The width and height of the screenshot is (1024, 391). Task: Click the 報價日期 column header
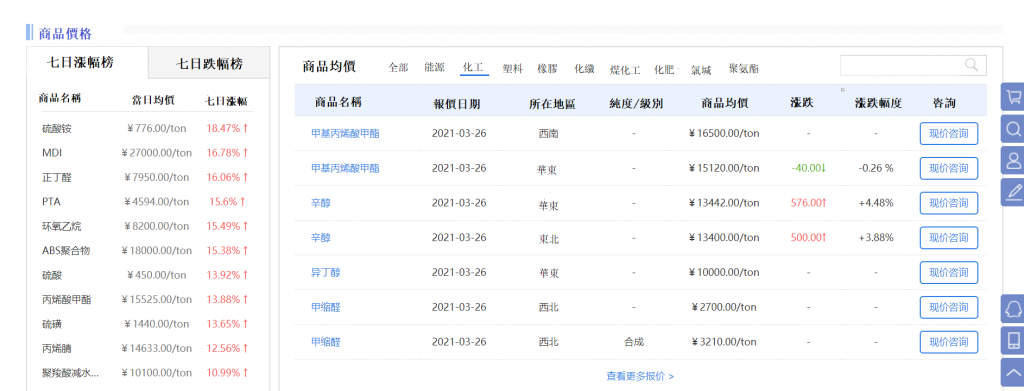pos(456,104)
